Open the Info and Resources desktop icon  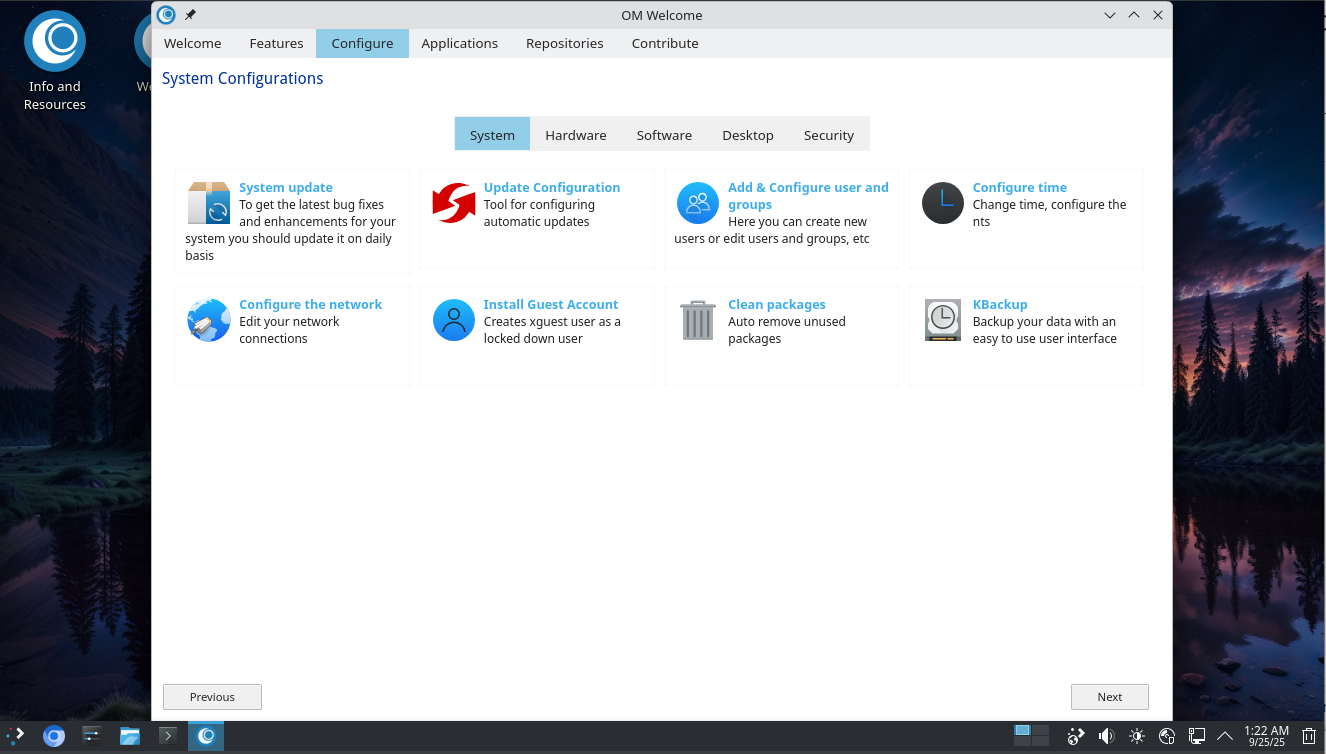tap(55, 42)
